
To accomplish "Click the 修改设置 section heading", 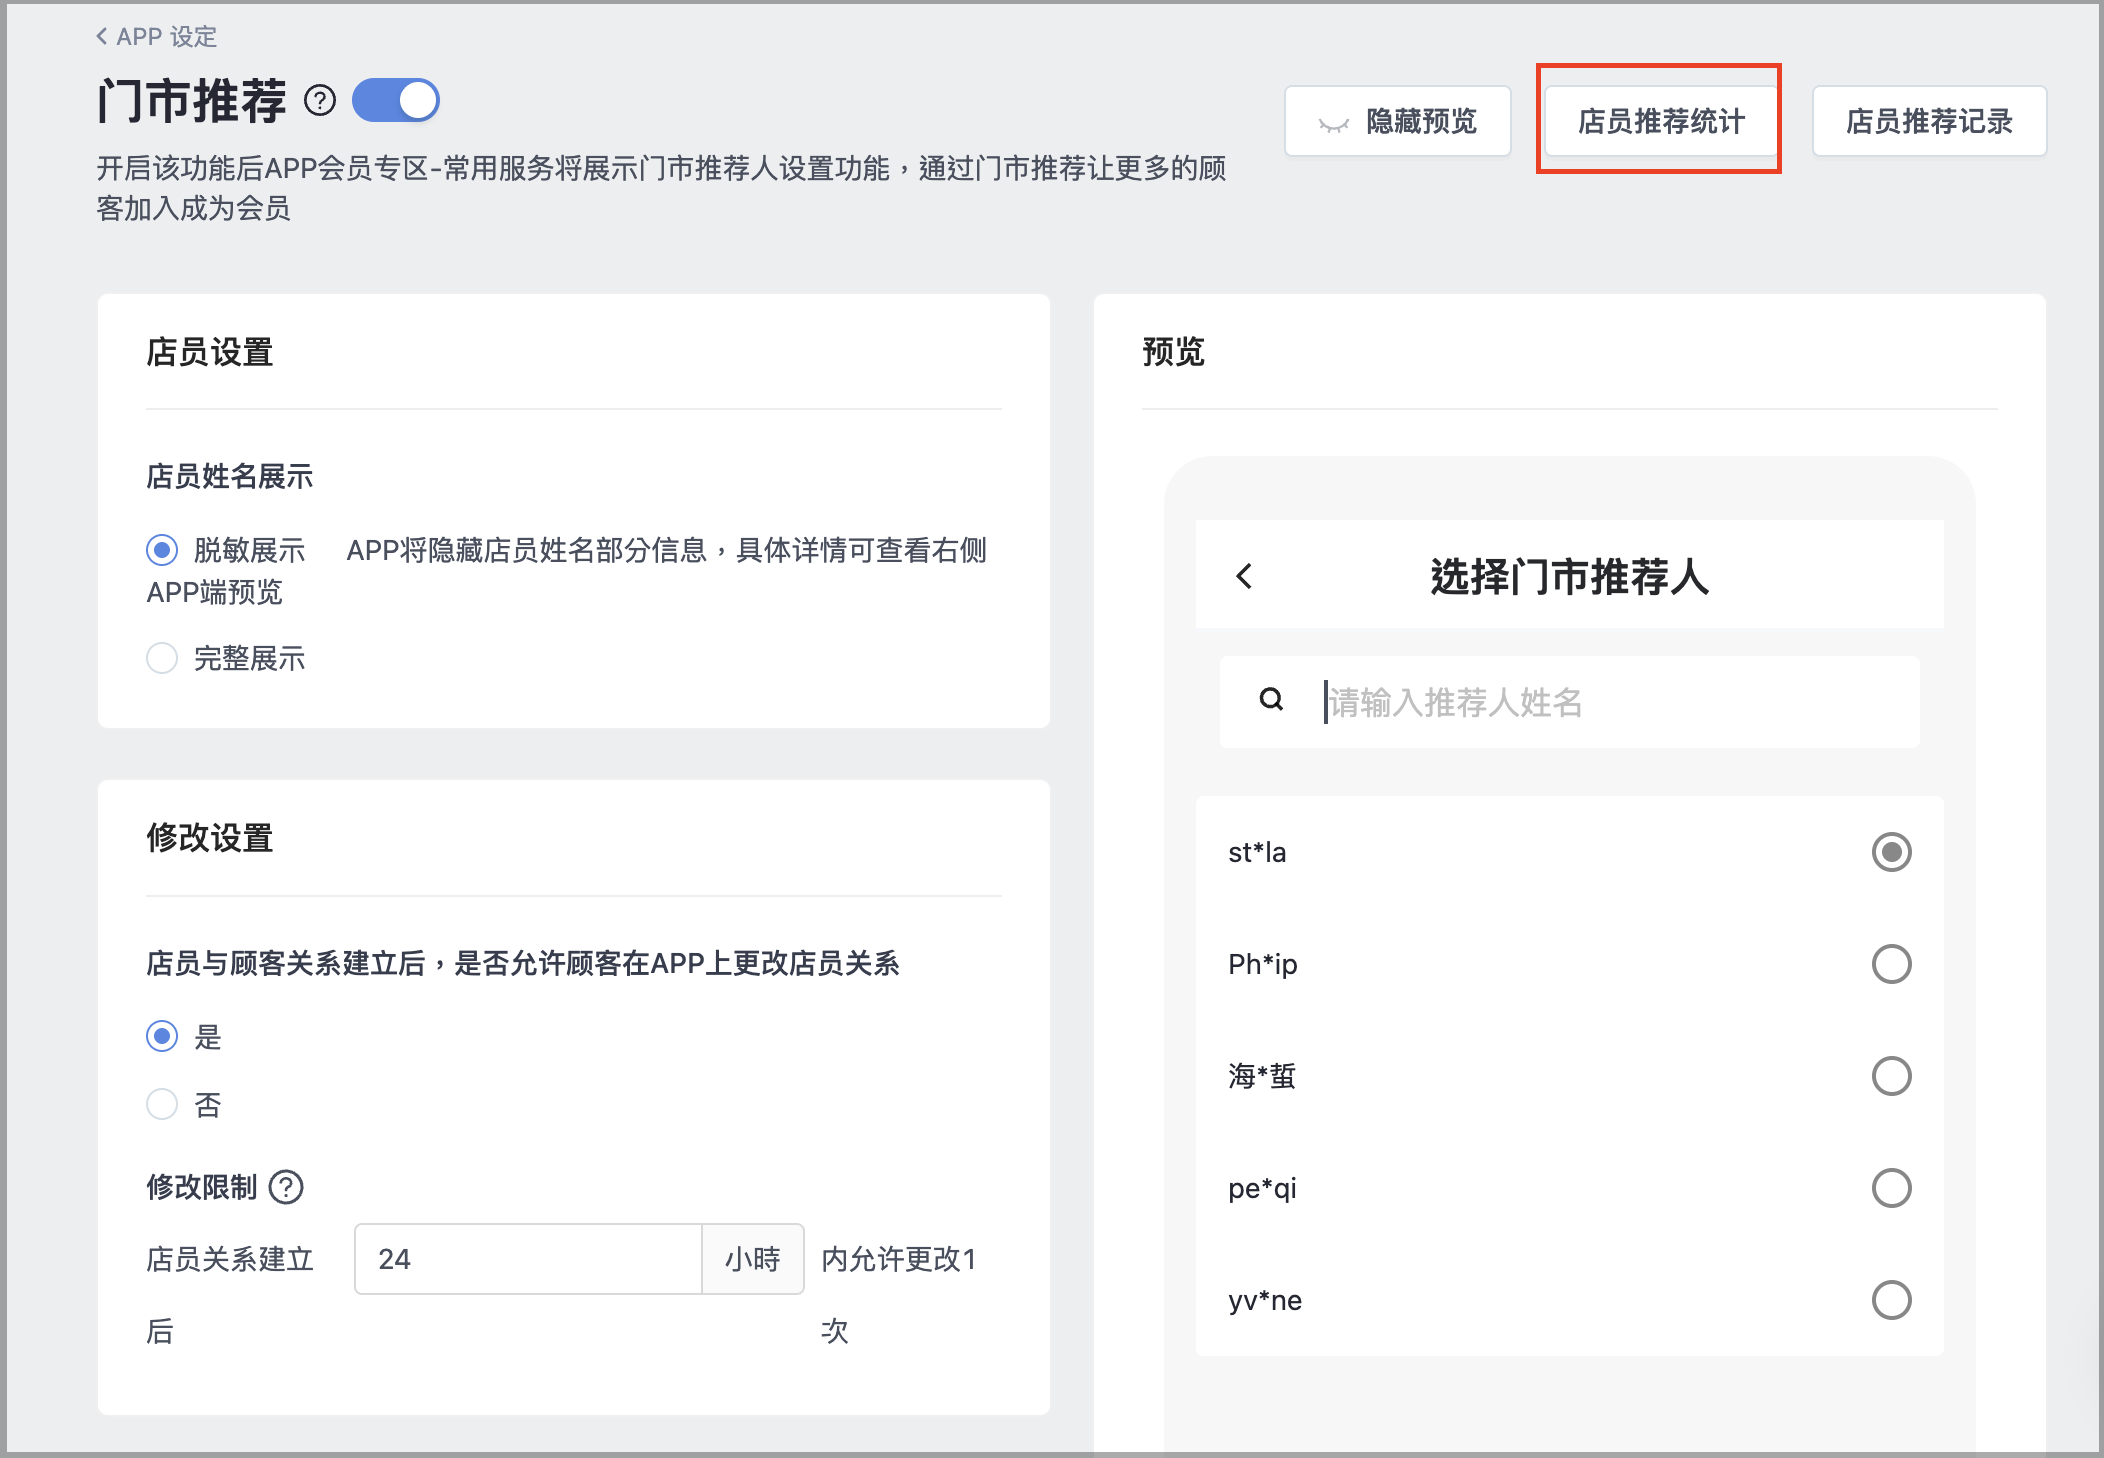I will 210,838.
